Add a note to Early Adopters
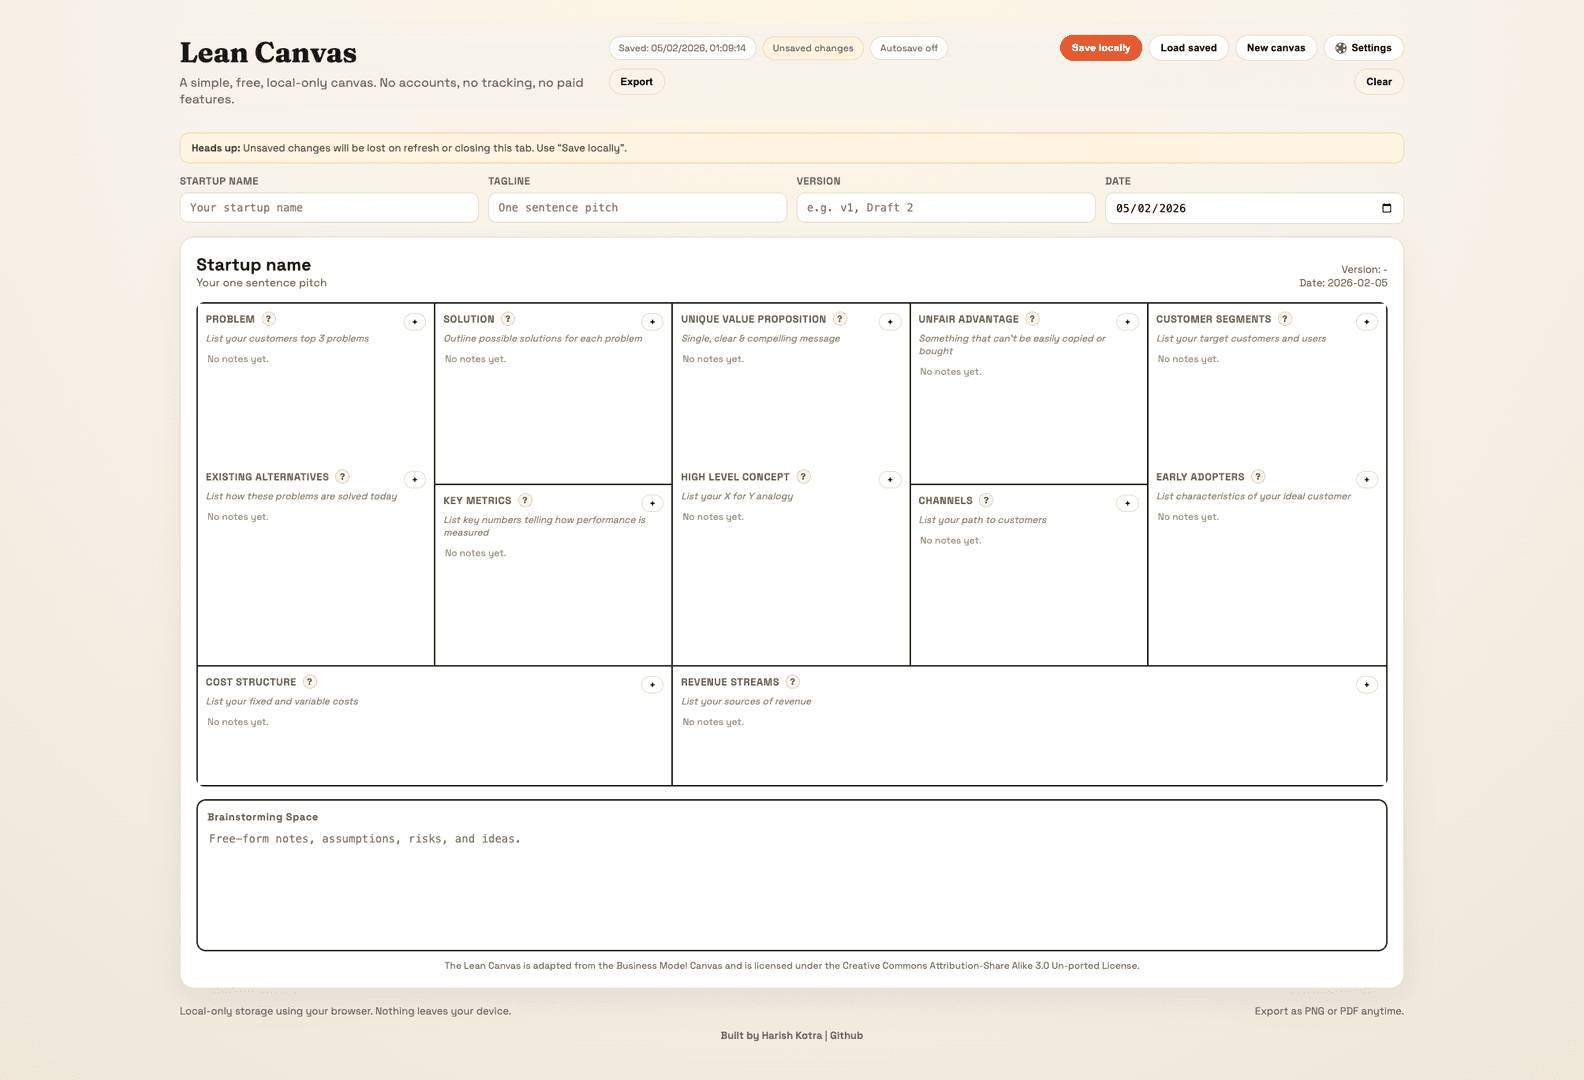 (x=1367, y=480)
